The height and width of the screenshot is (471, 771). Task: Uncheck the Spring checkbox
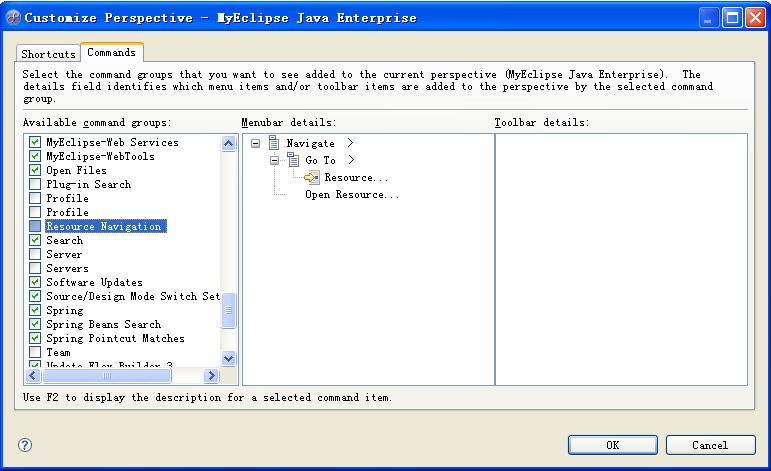[35, 310]
